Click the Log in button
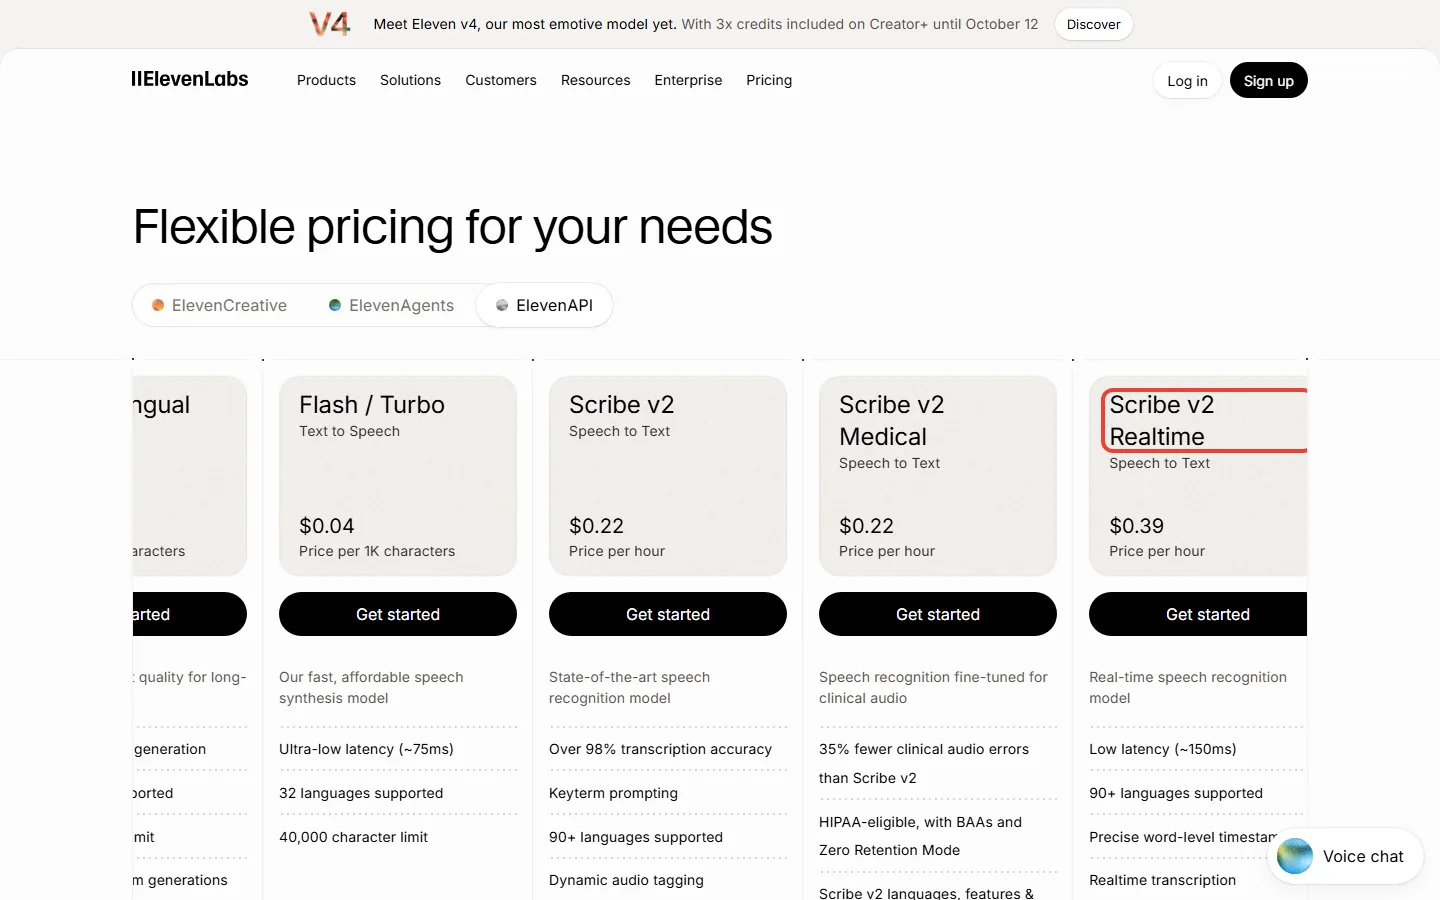Screen dimensions: 1440x900 [1187, 81]
